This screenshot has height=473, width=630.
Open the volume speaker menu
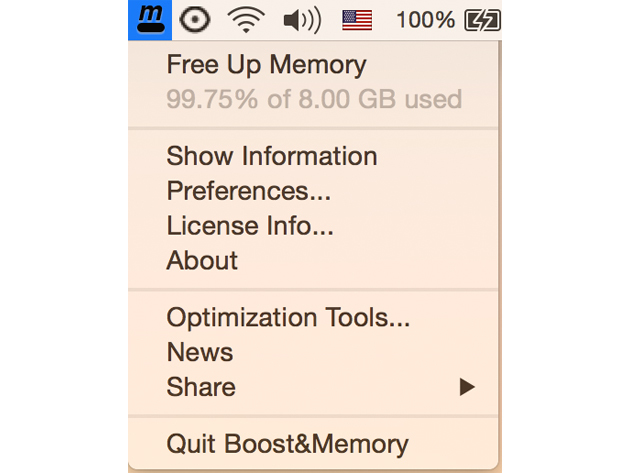[302, 20]
